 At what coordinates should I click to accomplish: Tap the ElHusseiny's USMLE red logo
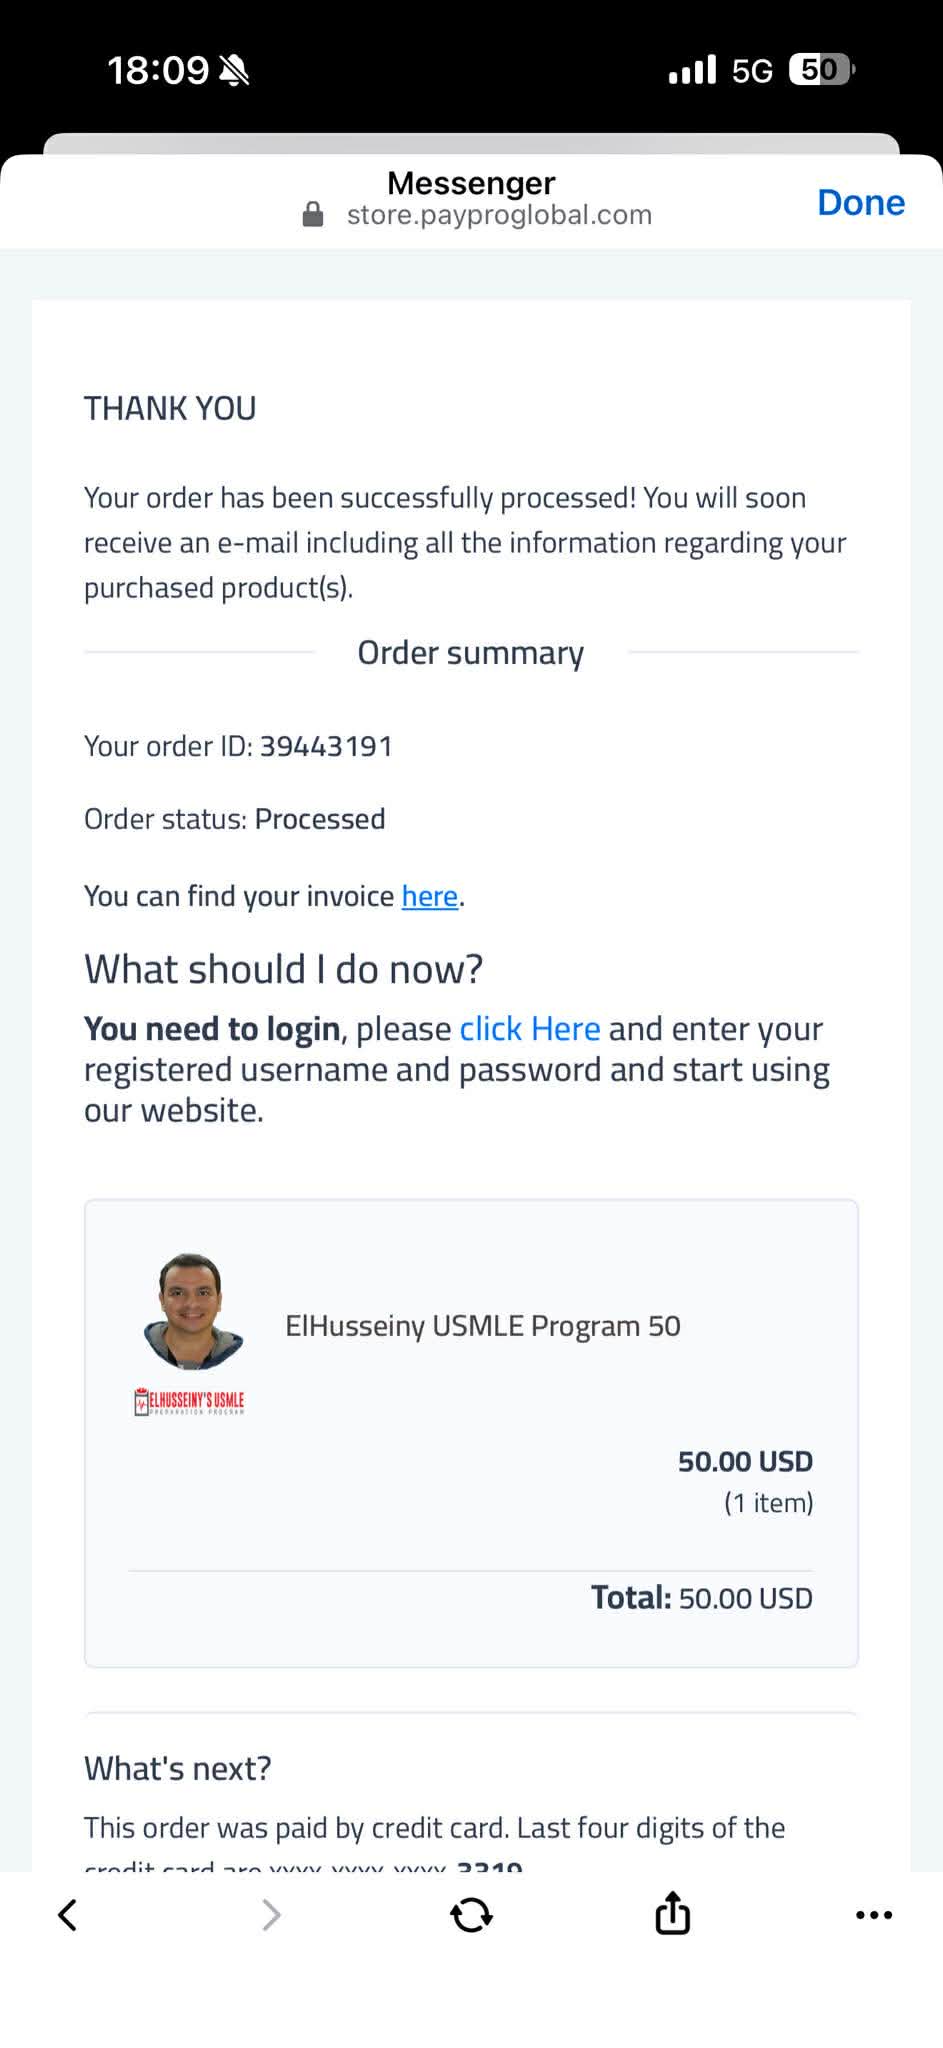point(189,1402)
